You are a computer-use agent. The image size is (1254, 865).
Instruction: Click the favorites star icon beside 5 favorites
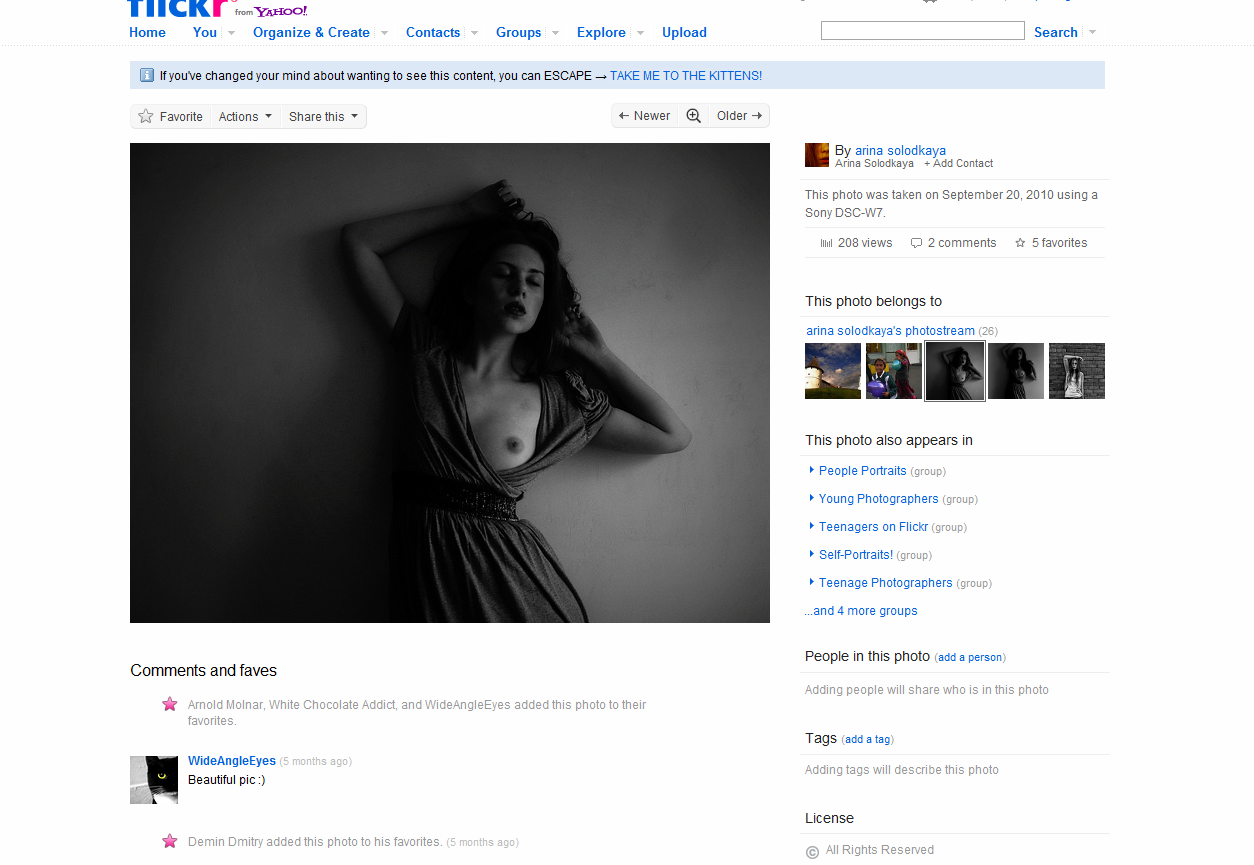(x=1020, y=243)
